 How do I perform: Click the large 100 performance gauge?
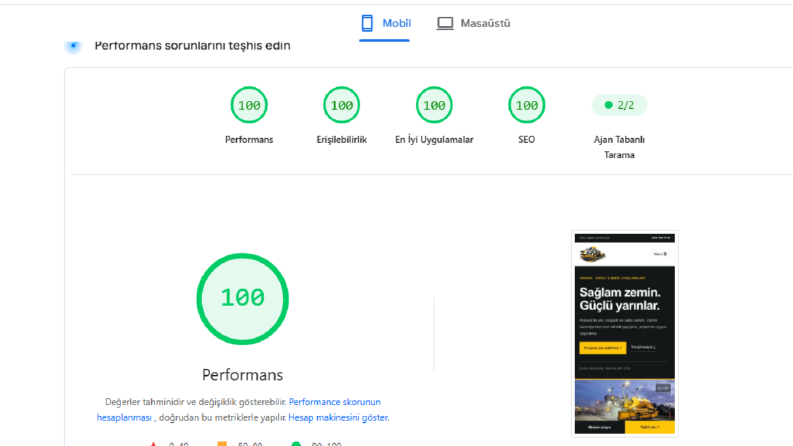(243, 299)
